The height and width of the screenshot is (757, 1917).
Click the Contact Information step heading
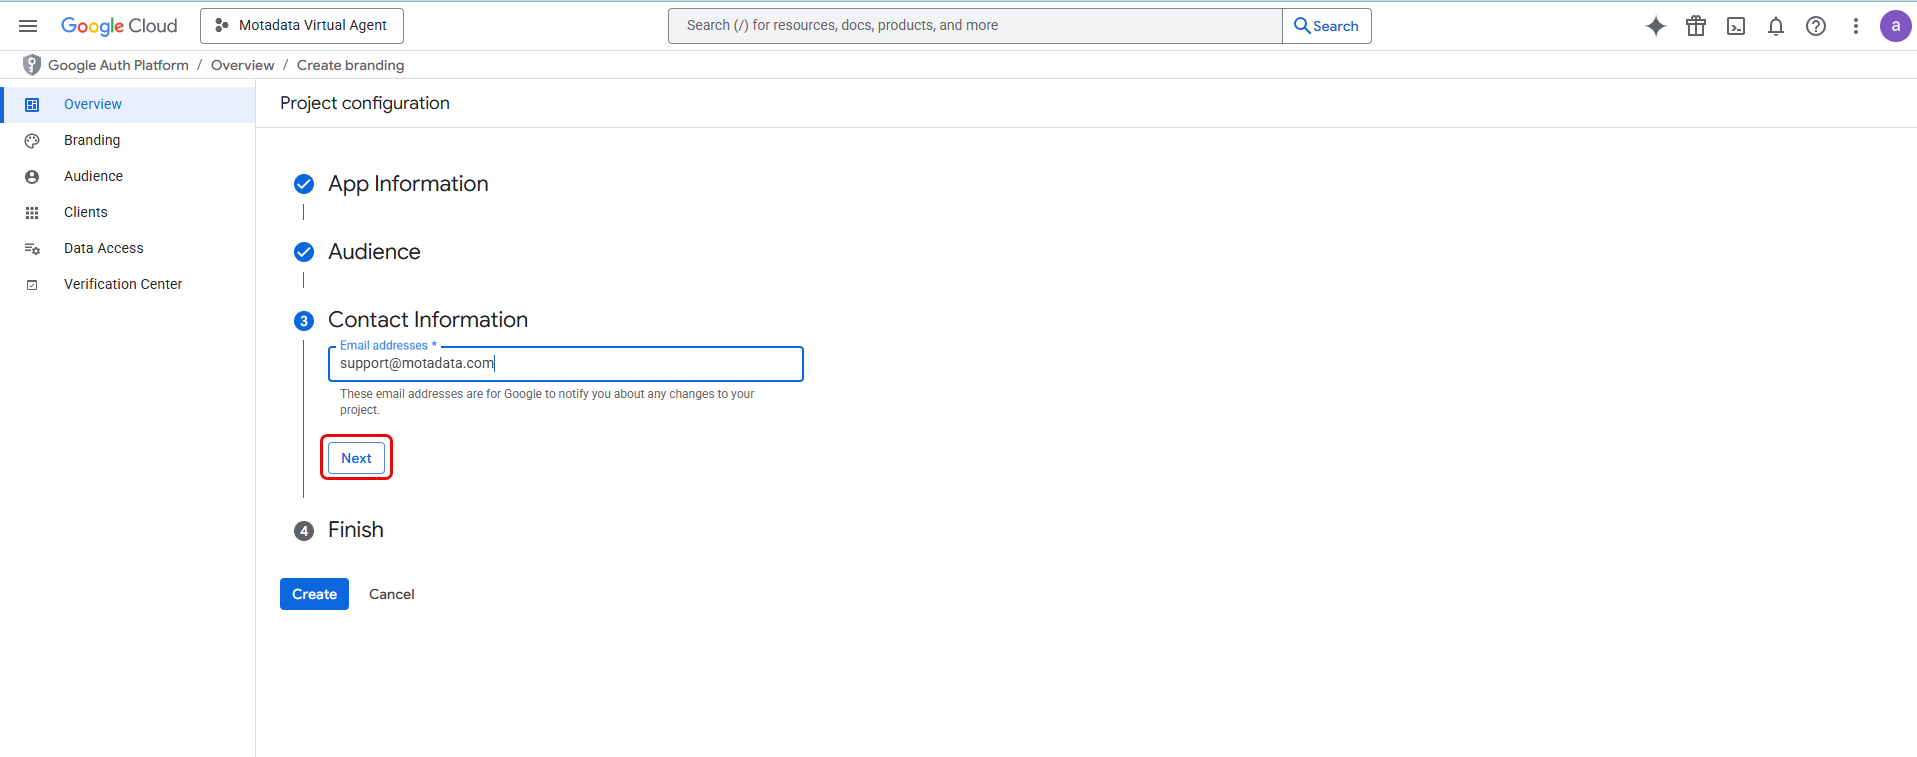pyautogui.click(x=428, y=320)
